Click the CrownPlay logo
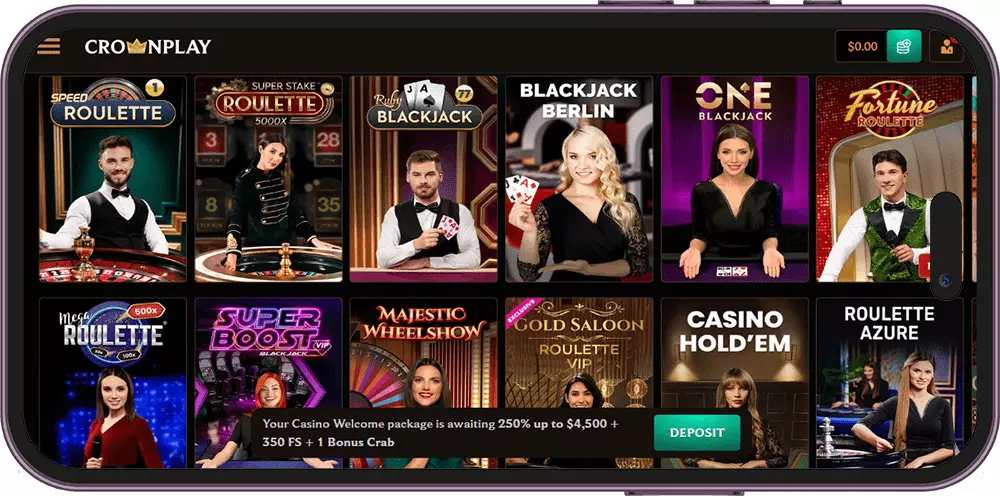This screenshot has height=496, width=1000. (148, 47)
